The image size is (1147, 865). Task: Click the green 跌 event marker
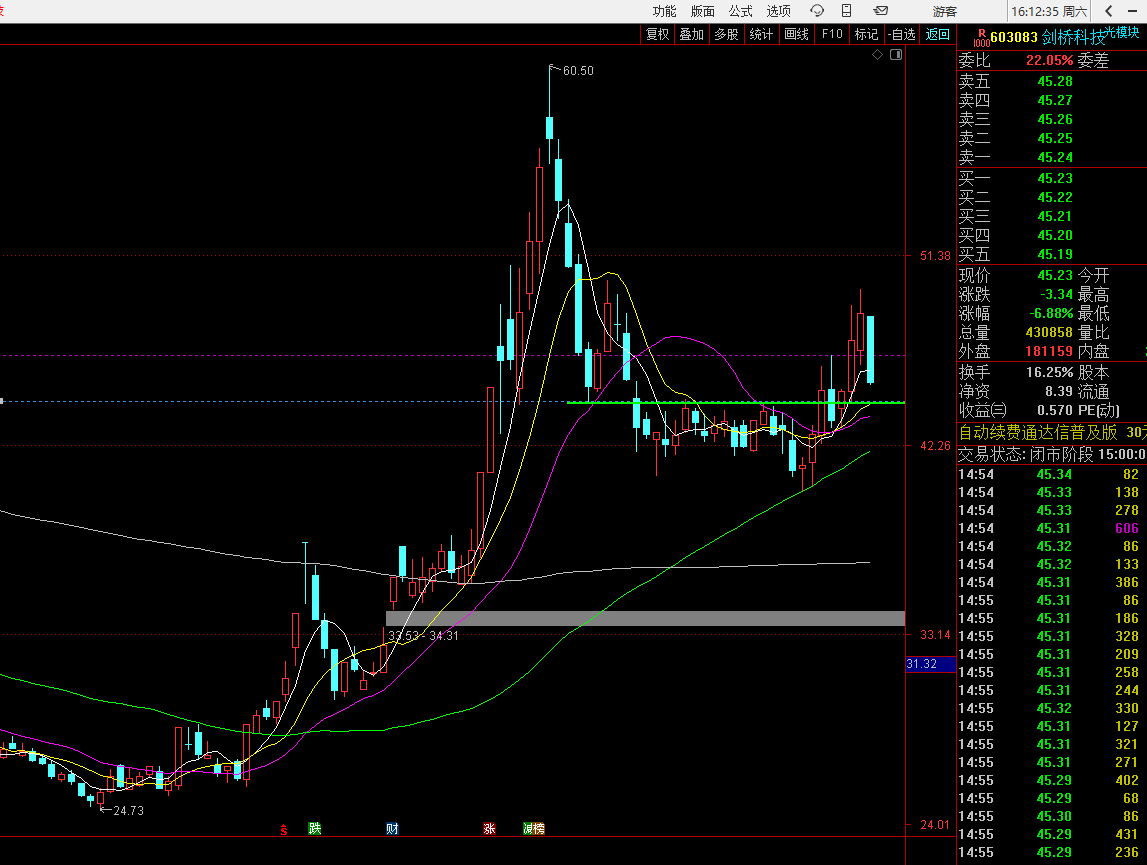click(x=315, y=828)
